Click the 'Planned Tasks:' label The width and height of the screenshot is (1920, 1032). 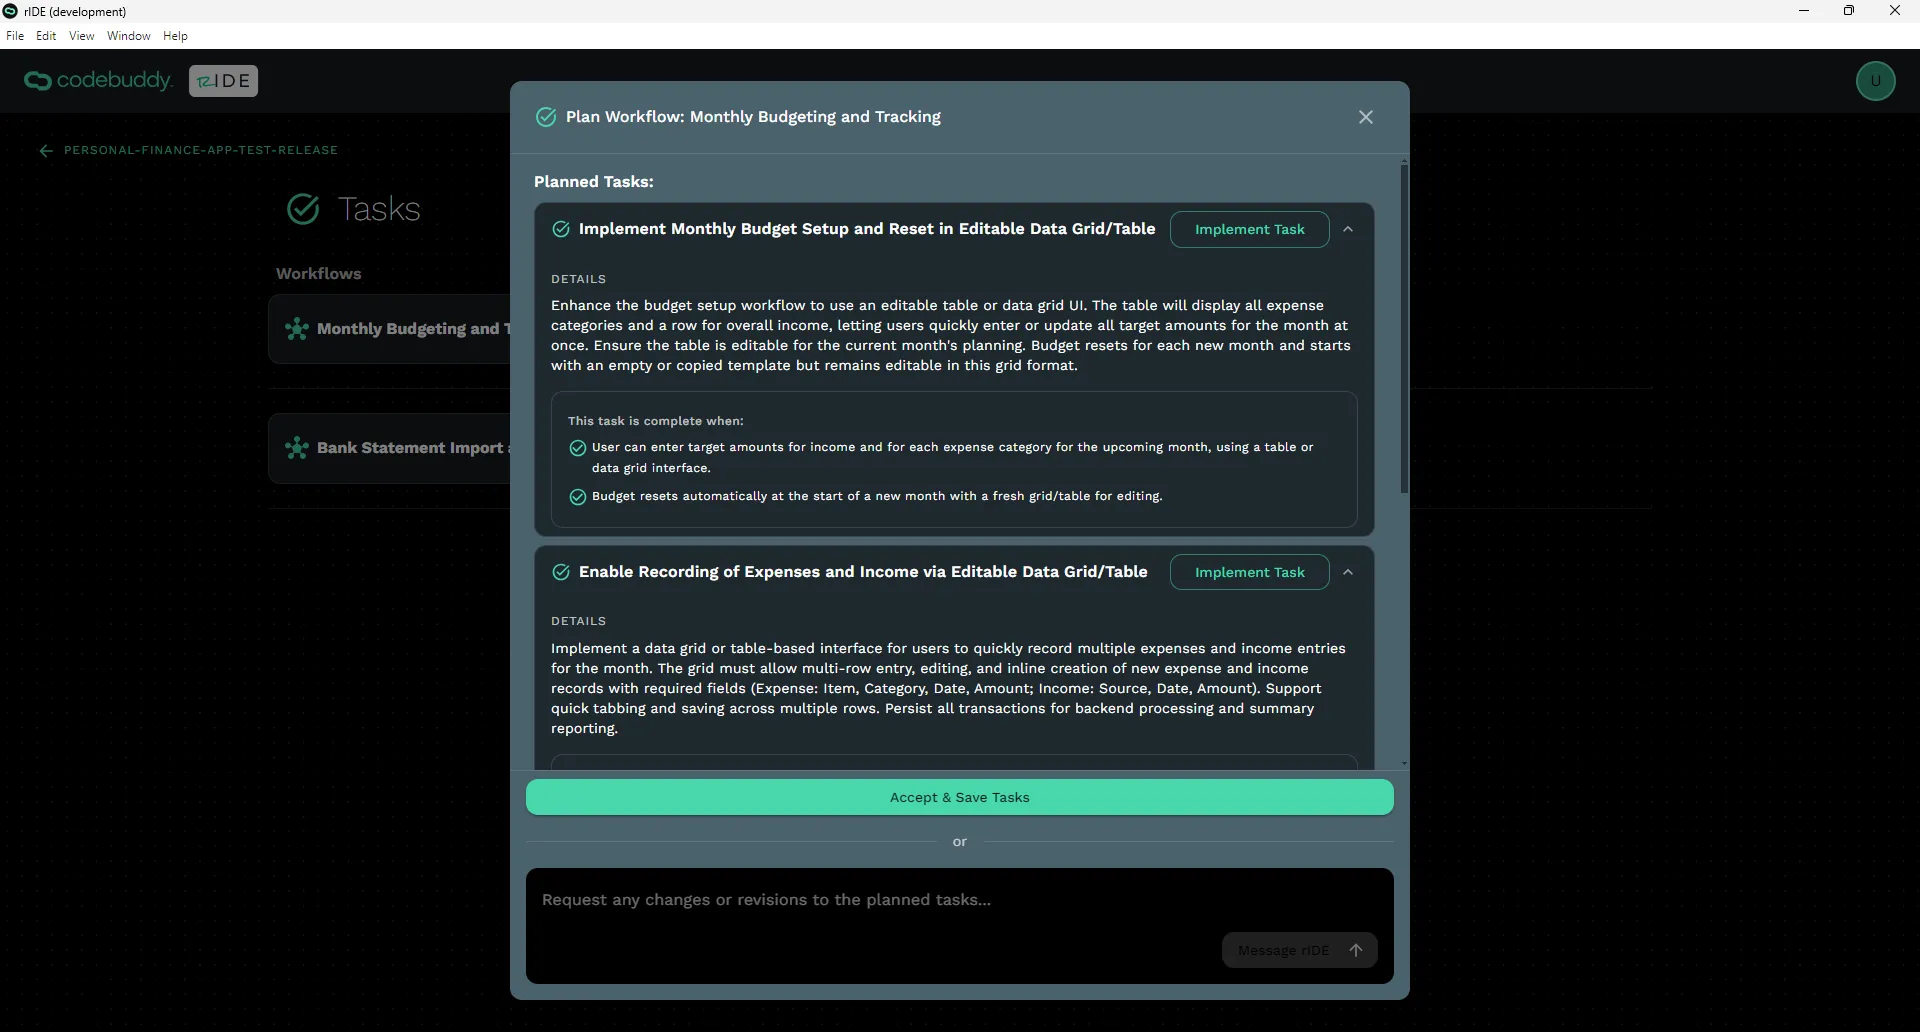point(594,182)
